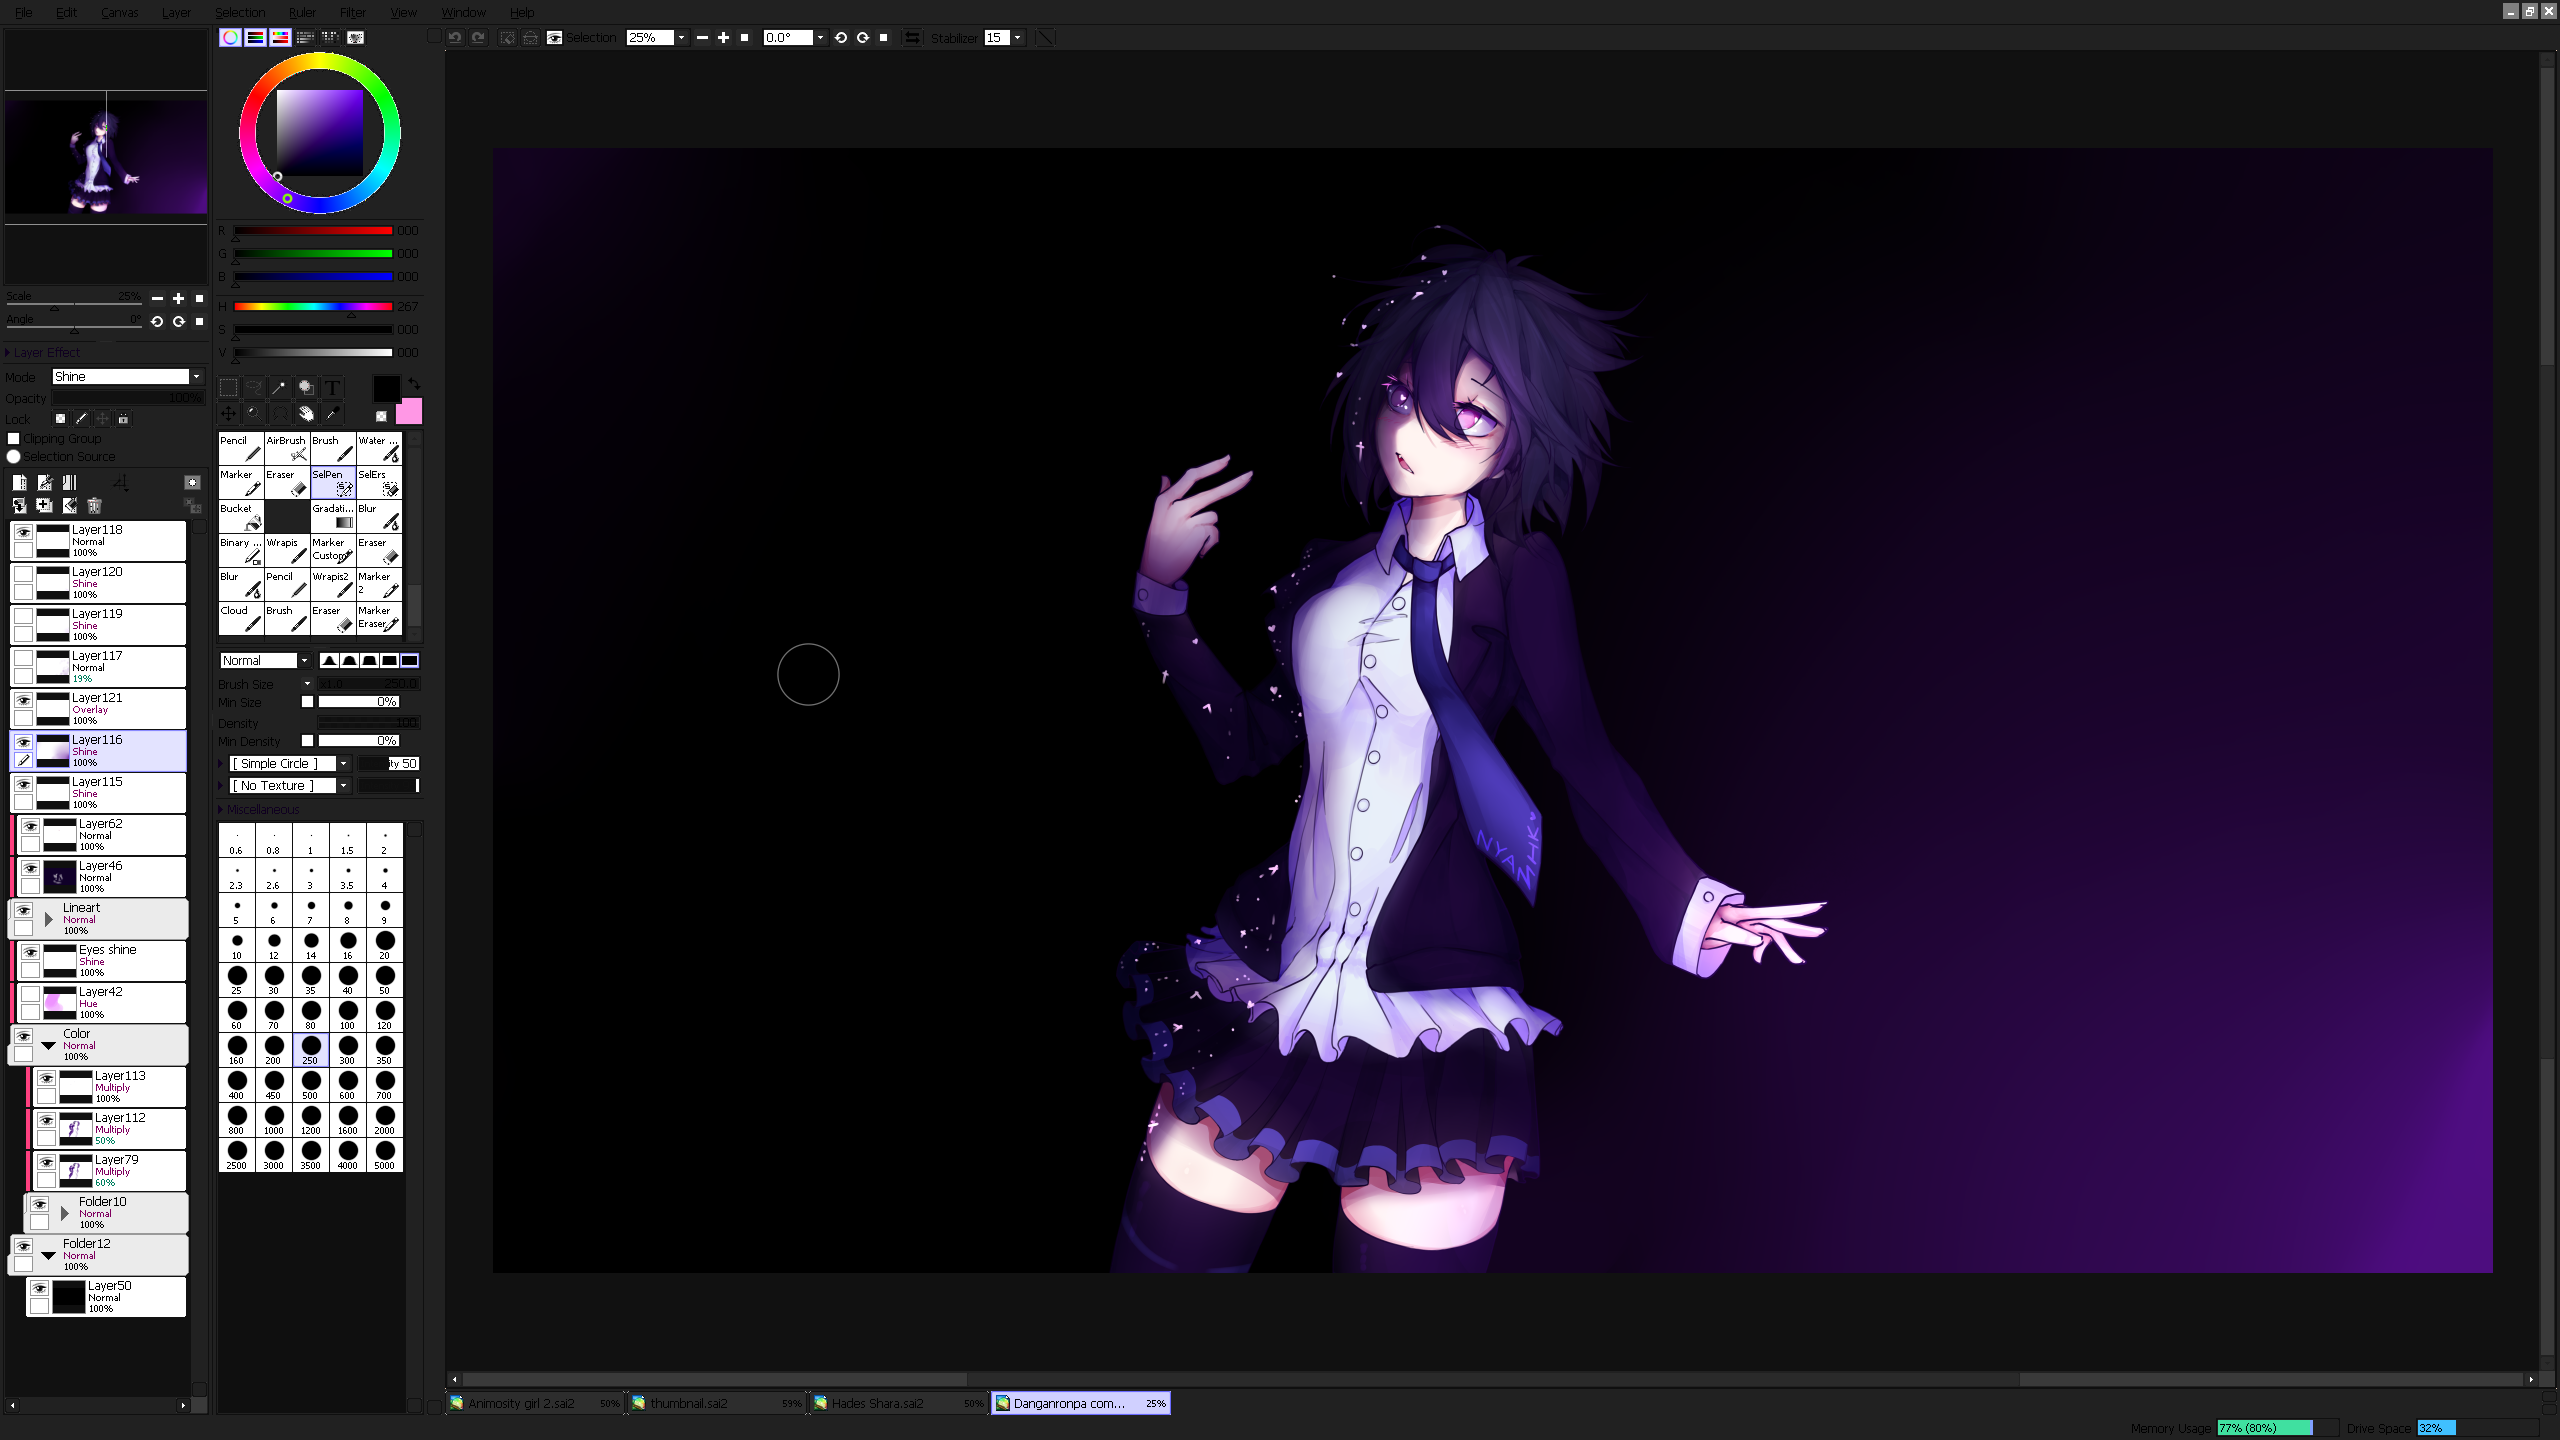Adjust the Hue slider bar

pyautogui.click(x=313, y=306)
